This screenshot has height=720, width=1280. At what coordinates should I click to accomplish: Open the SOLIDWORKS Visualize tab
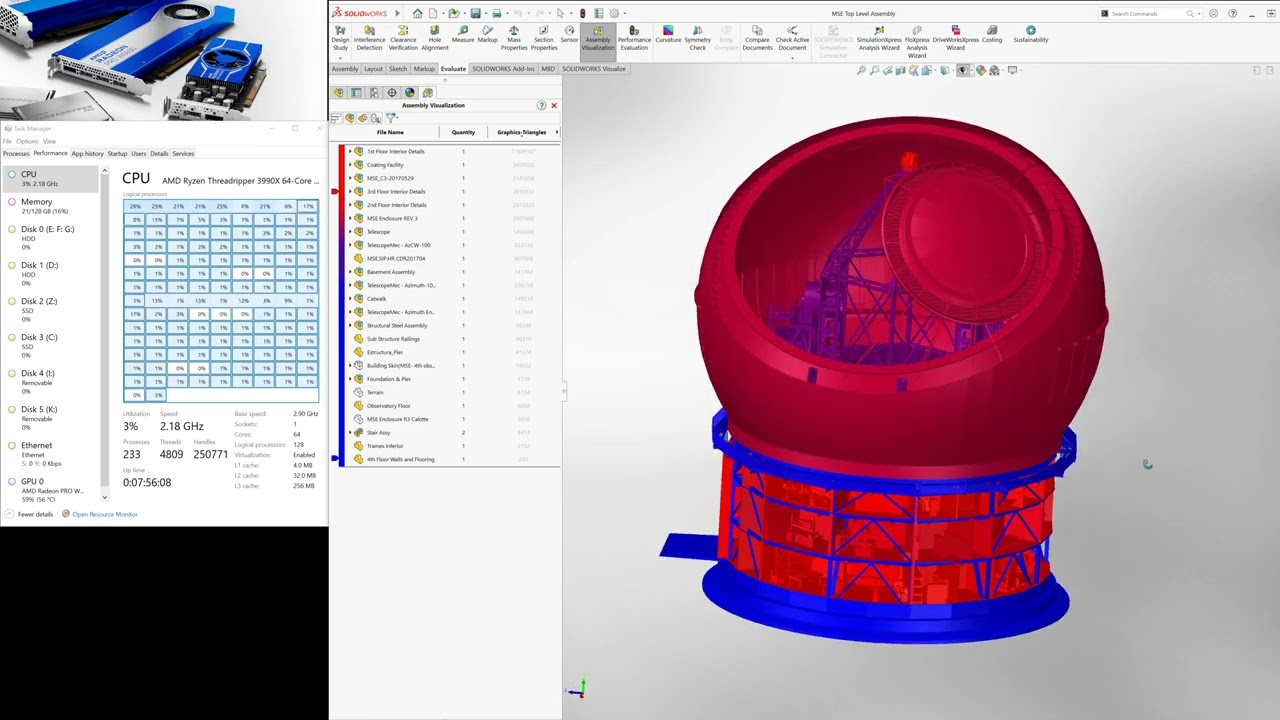[x=594, y=69]
